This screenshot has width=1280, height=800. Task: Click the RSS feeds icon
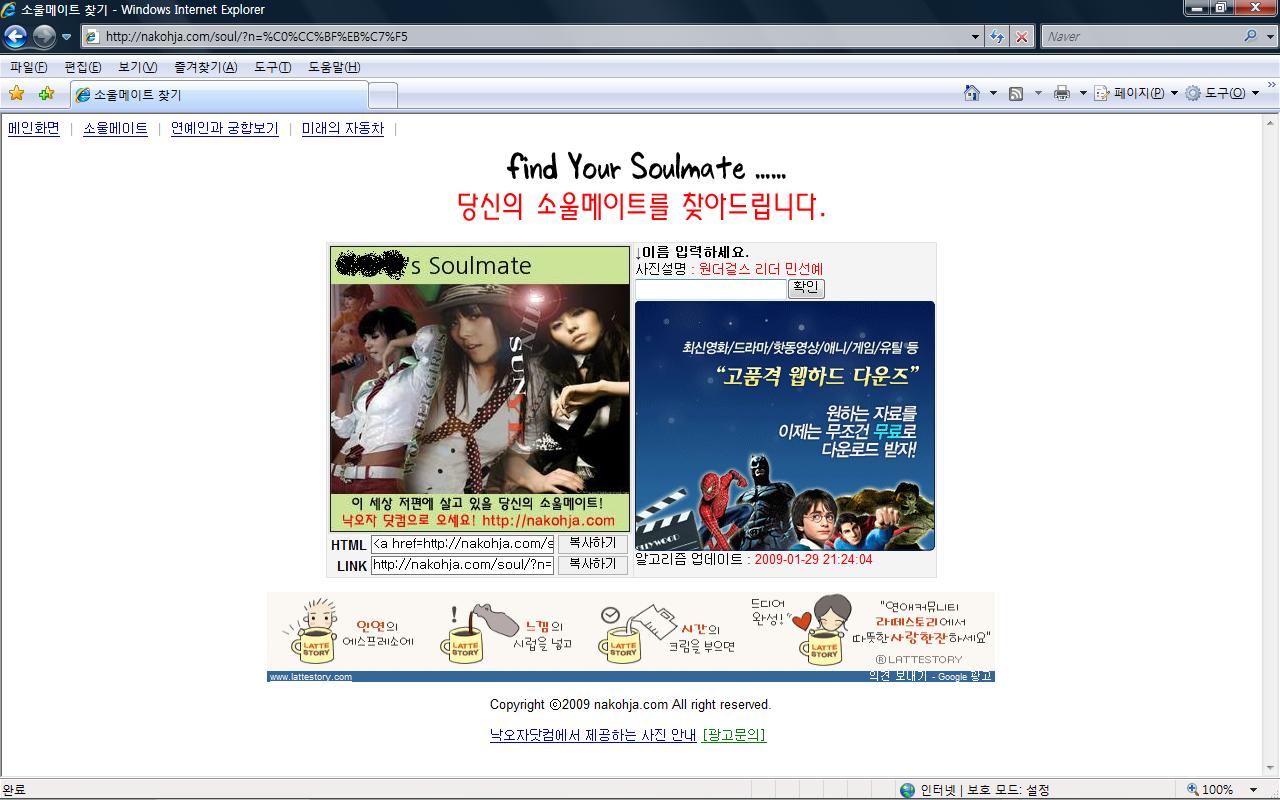(x=1016, y=93)
